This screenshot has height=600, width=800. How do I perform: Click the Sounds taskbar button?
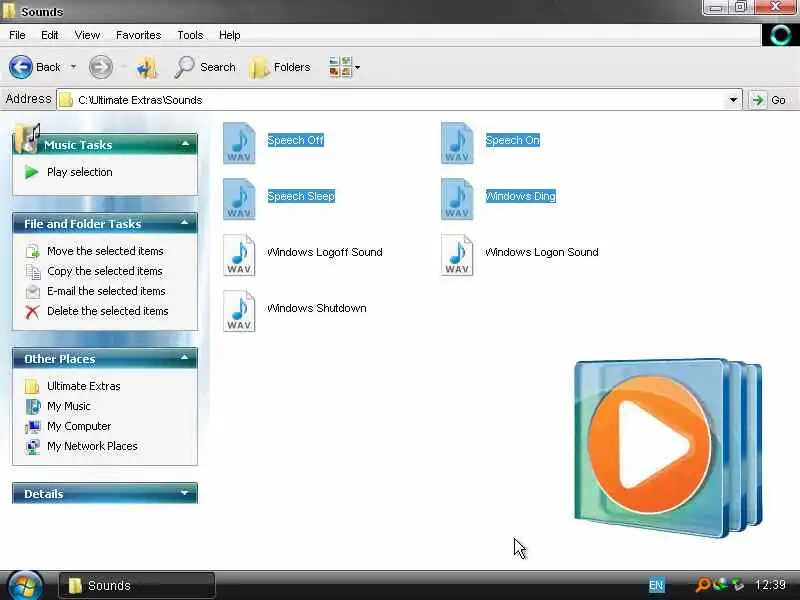coord(137,586)
